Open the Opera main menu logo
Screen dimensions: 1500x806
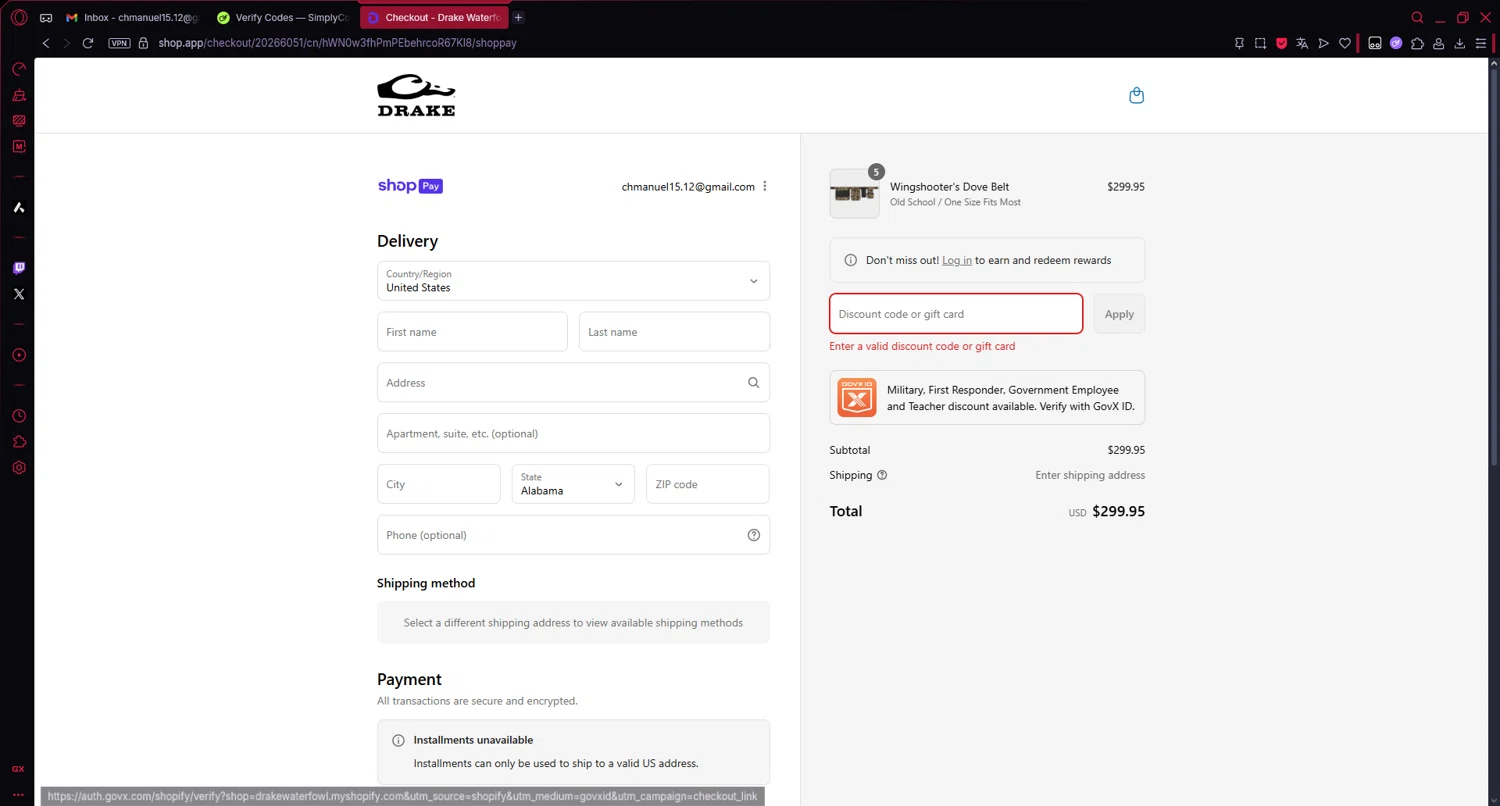click(x=19, y=18)
